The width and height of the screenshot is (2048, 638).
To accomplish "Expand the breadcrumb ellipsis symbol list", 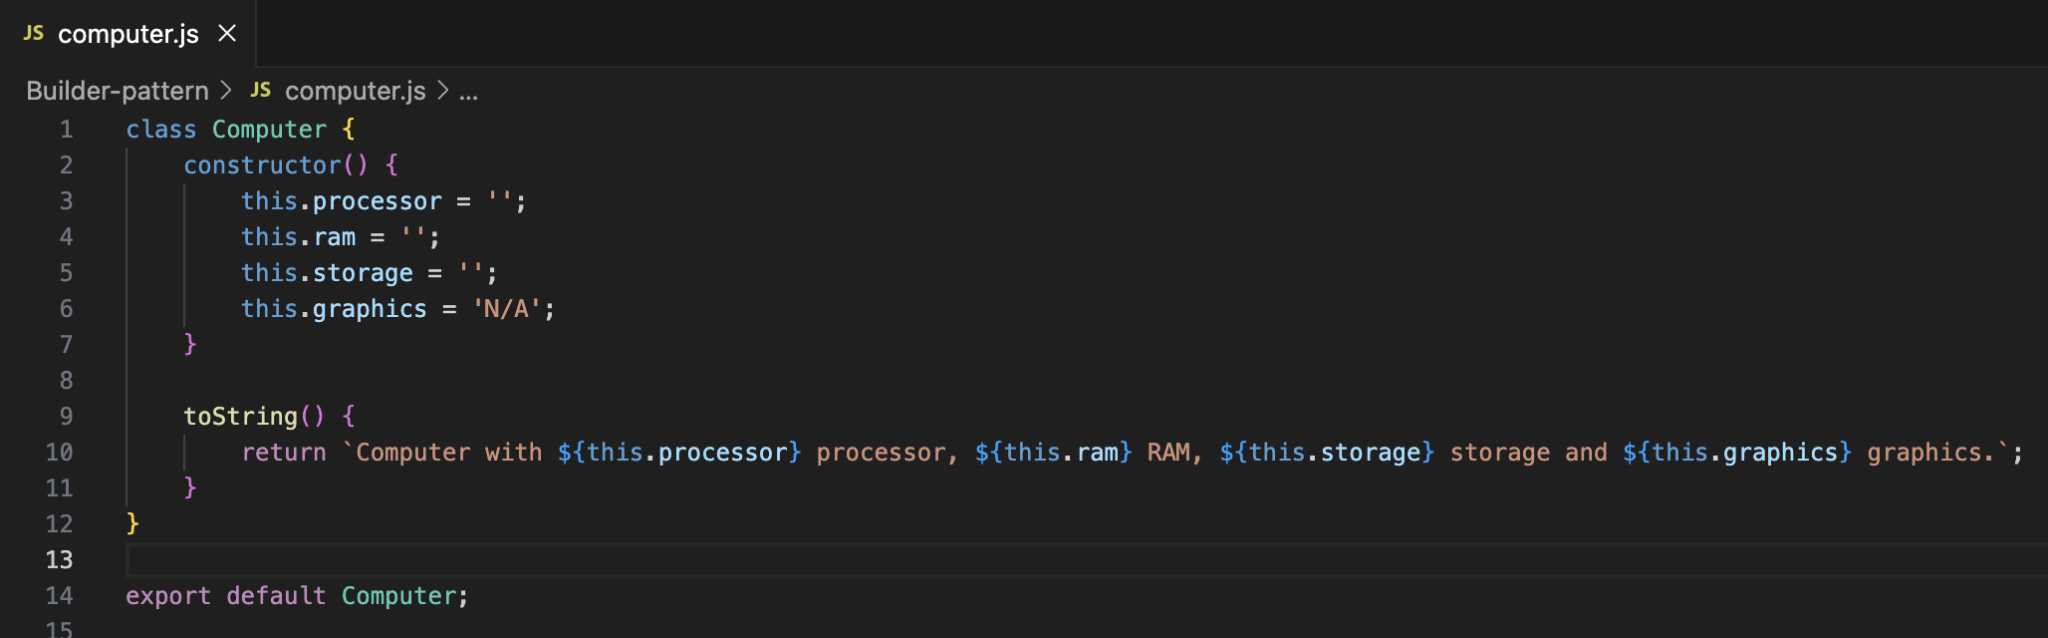I will [x=468, y=93].
